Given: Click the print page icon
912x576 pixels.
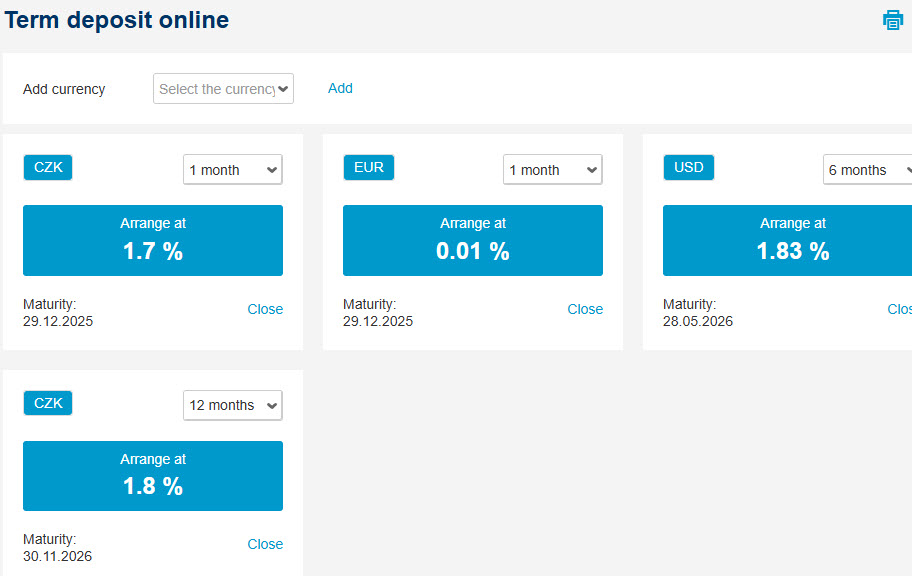Looking at the screenshot, I should pos(892,20).
